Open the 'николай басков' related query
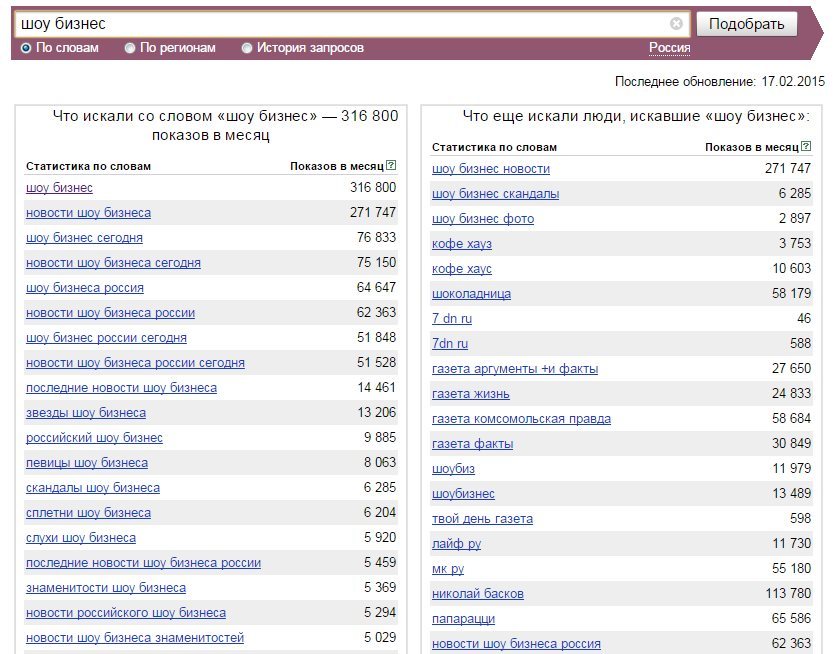 478,594
